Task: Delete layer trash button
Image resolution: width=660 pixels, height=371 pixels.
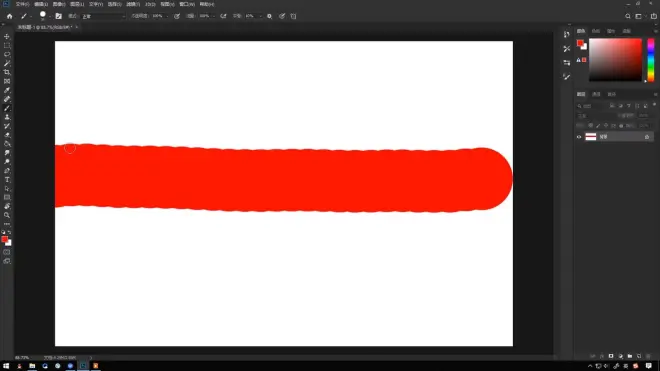Action: [x=648, y=356]
